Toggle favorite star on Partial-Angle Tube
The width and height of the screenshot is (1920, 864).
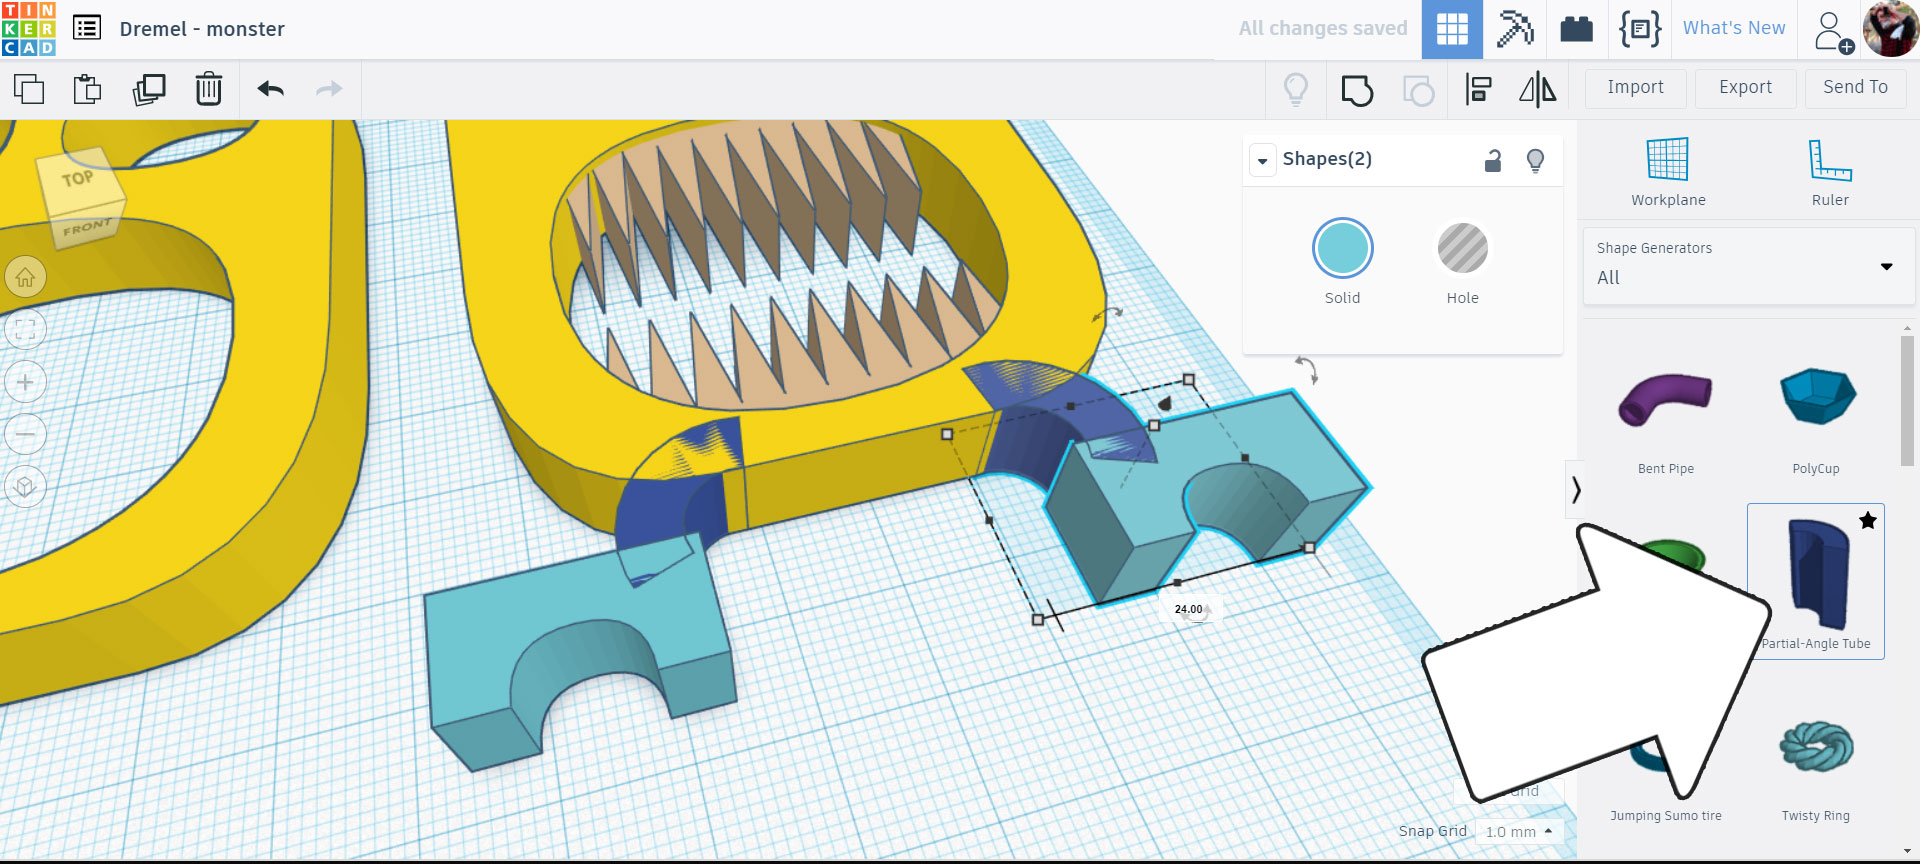pyautogui.click(x=1867, y=520)
